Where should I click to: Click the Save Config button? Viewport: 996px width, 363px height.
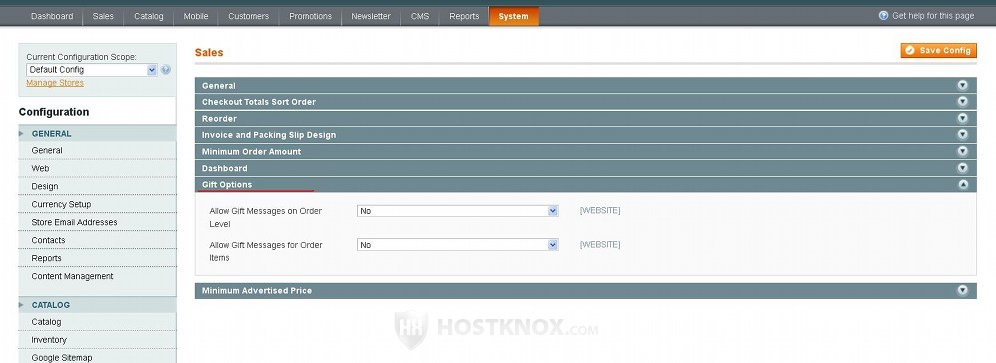pos(938,51)
